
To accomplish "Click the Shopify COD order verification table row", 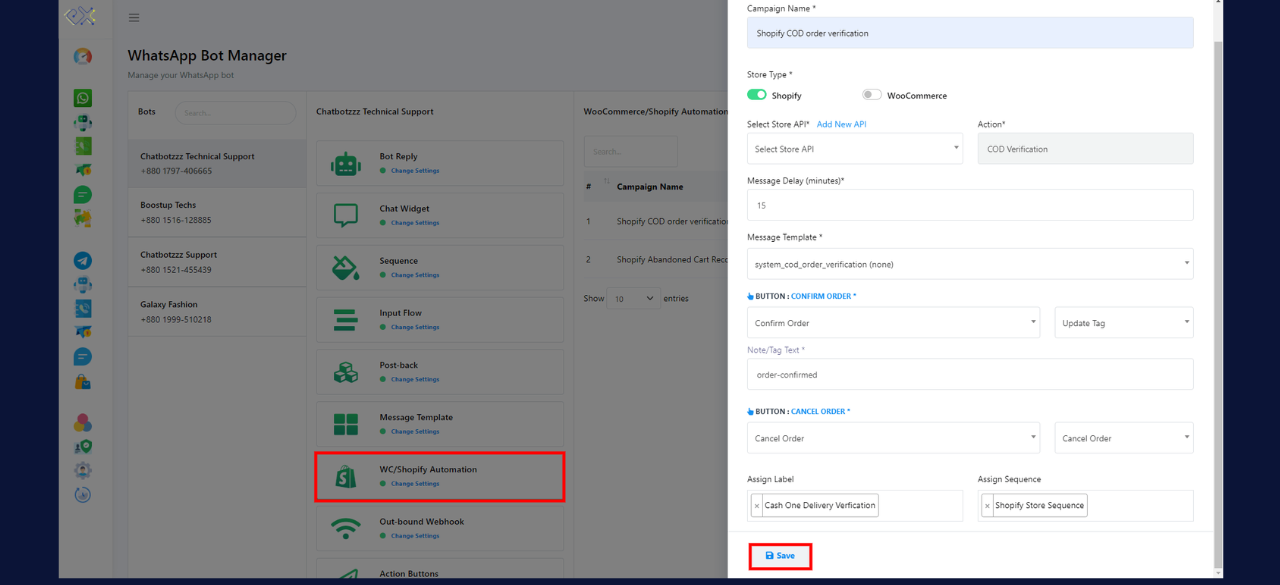I will coord(657,221).
